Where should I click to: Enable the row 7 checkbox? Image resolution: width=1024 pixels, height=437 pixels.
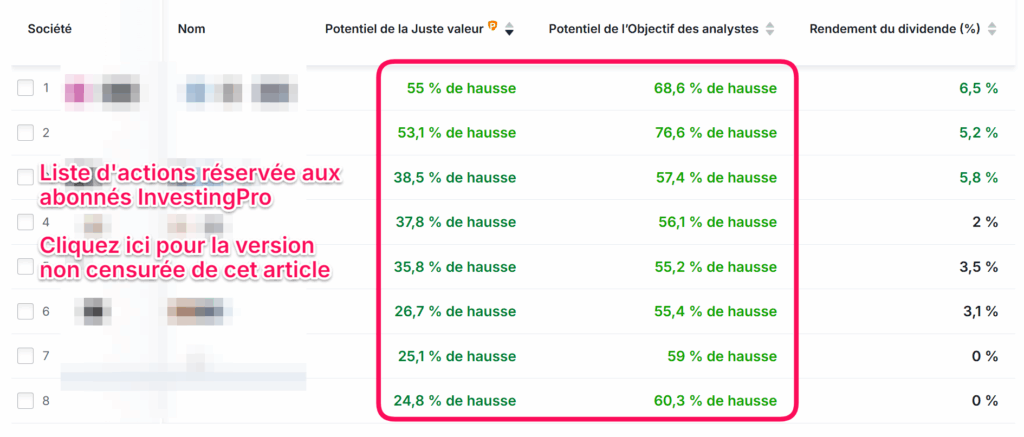click(25, 356)
